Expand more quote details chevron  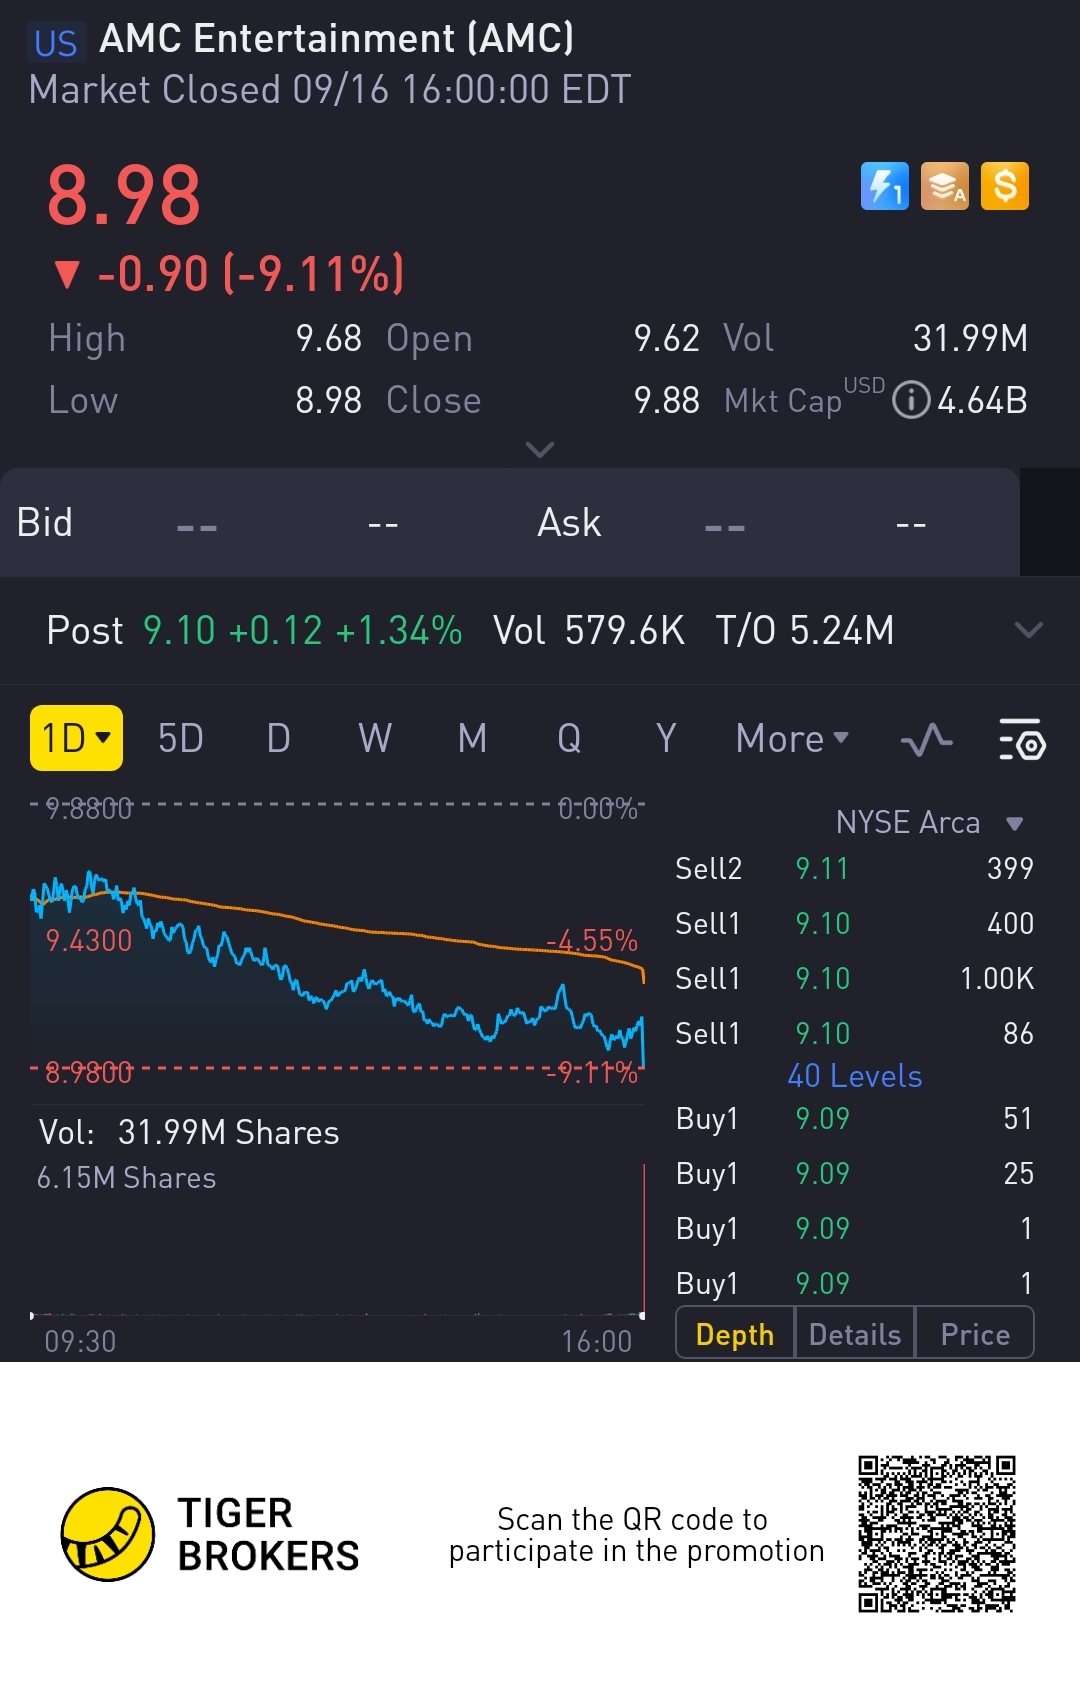(x=540, y=450)
